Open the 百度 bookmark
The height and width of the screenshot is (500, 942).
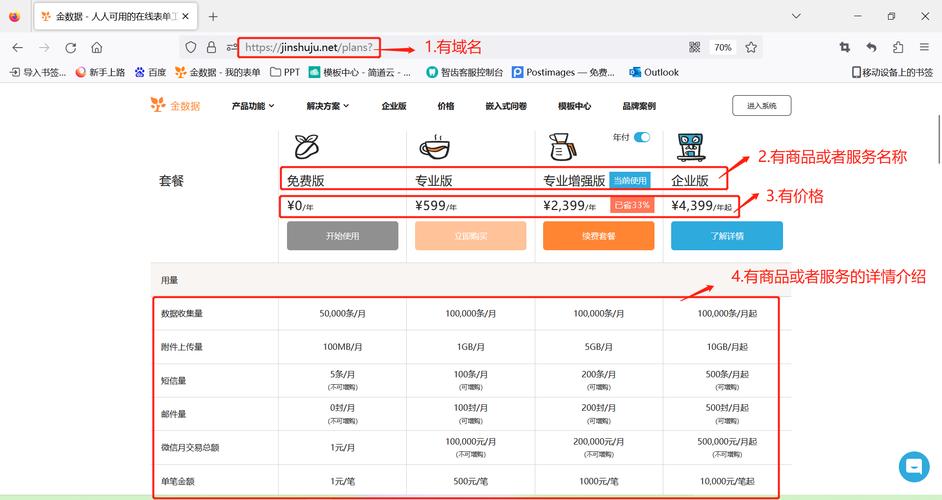pyautogui.click(x=150, y=72)
